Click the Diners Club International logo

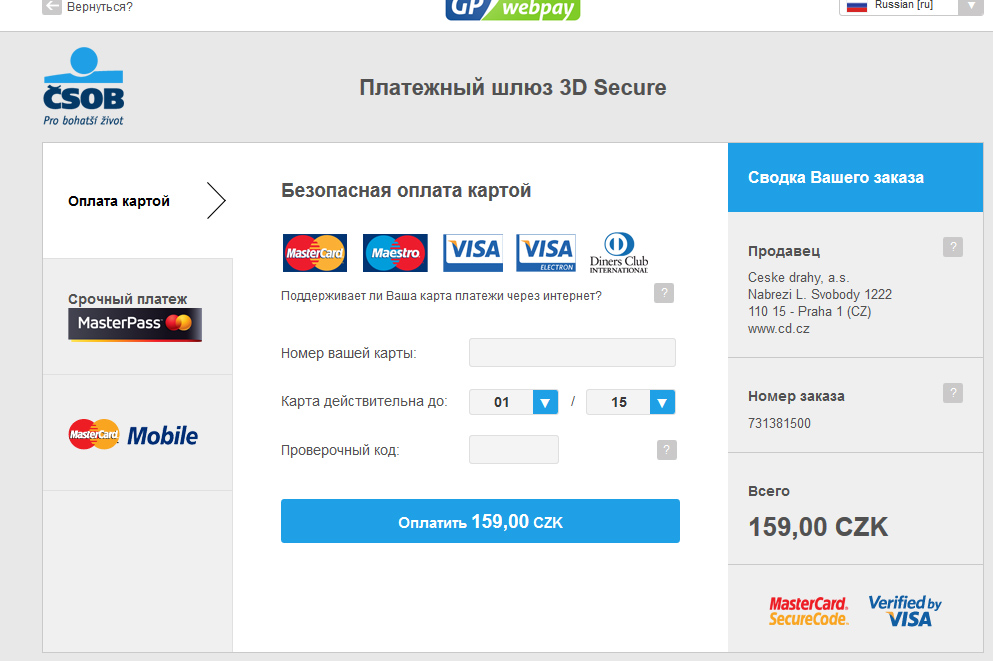619,253
